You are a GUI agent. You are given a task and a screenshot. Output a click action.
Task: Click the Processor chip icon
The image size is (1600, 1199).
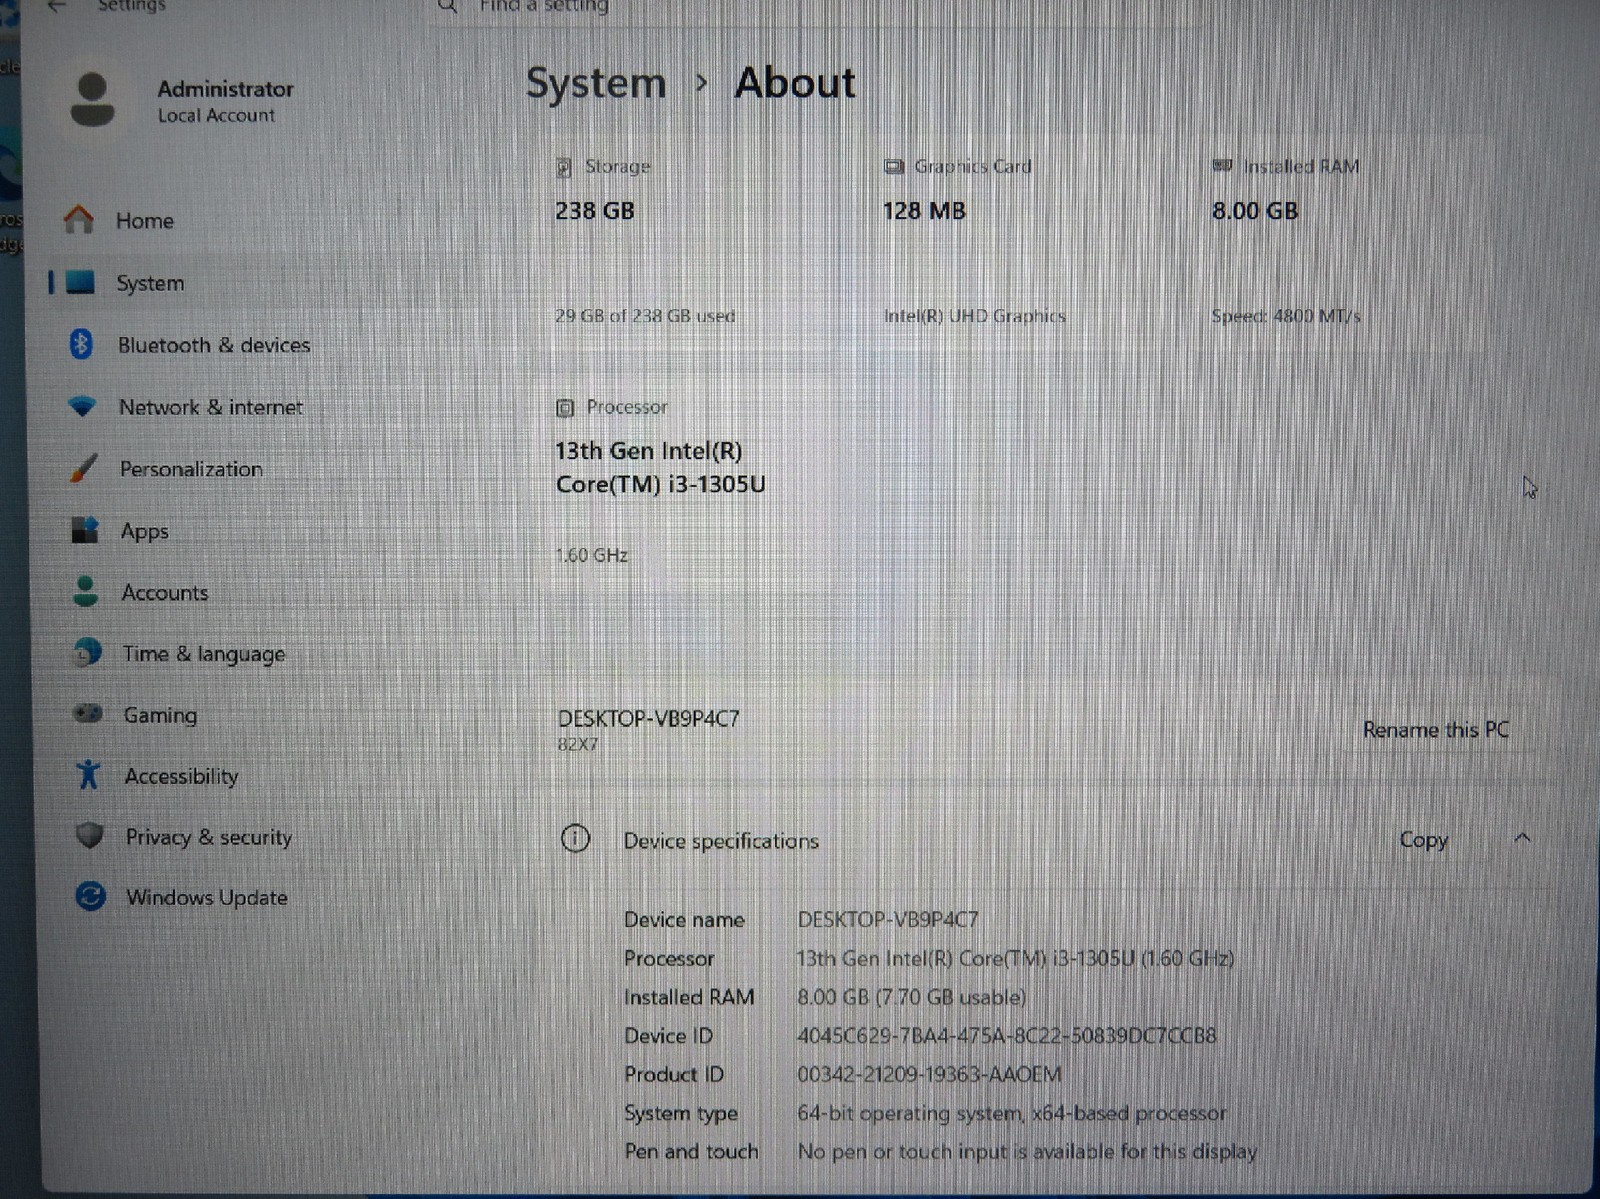click(565, 407)
